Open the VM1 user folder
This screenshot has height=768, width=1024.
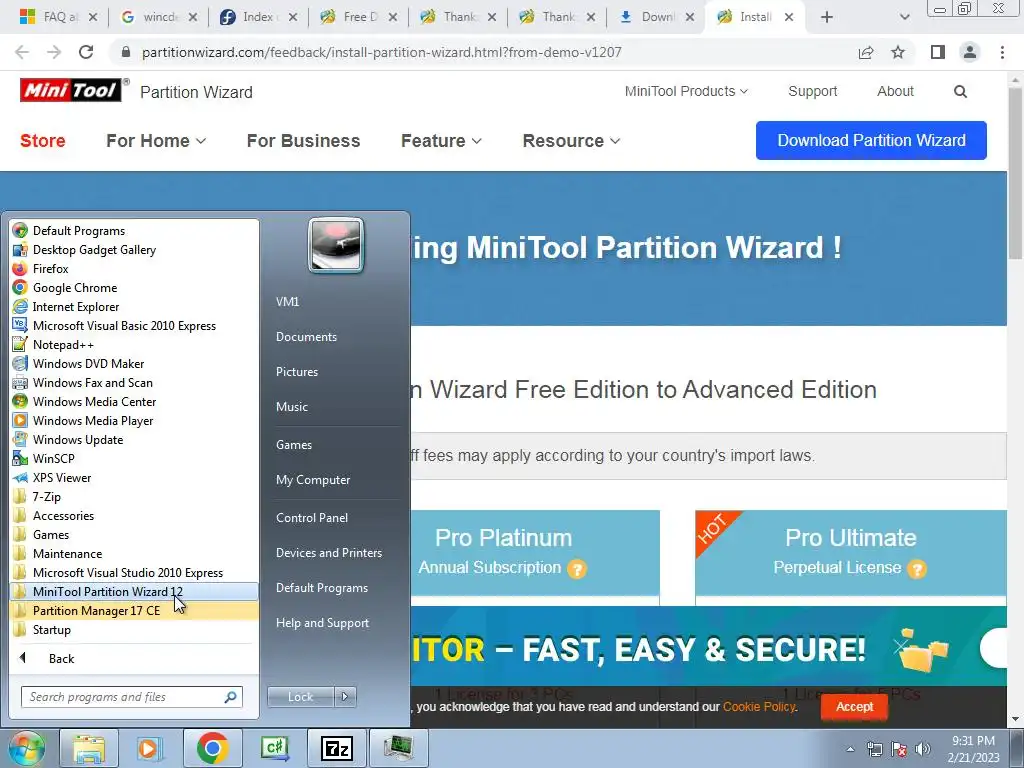[287, 302]
